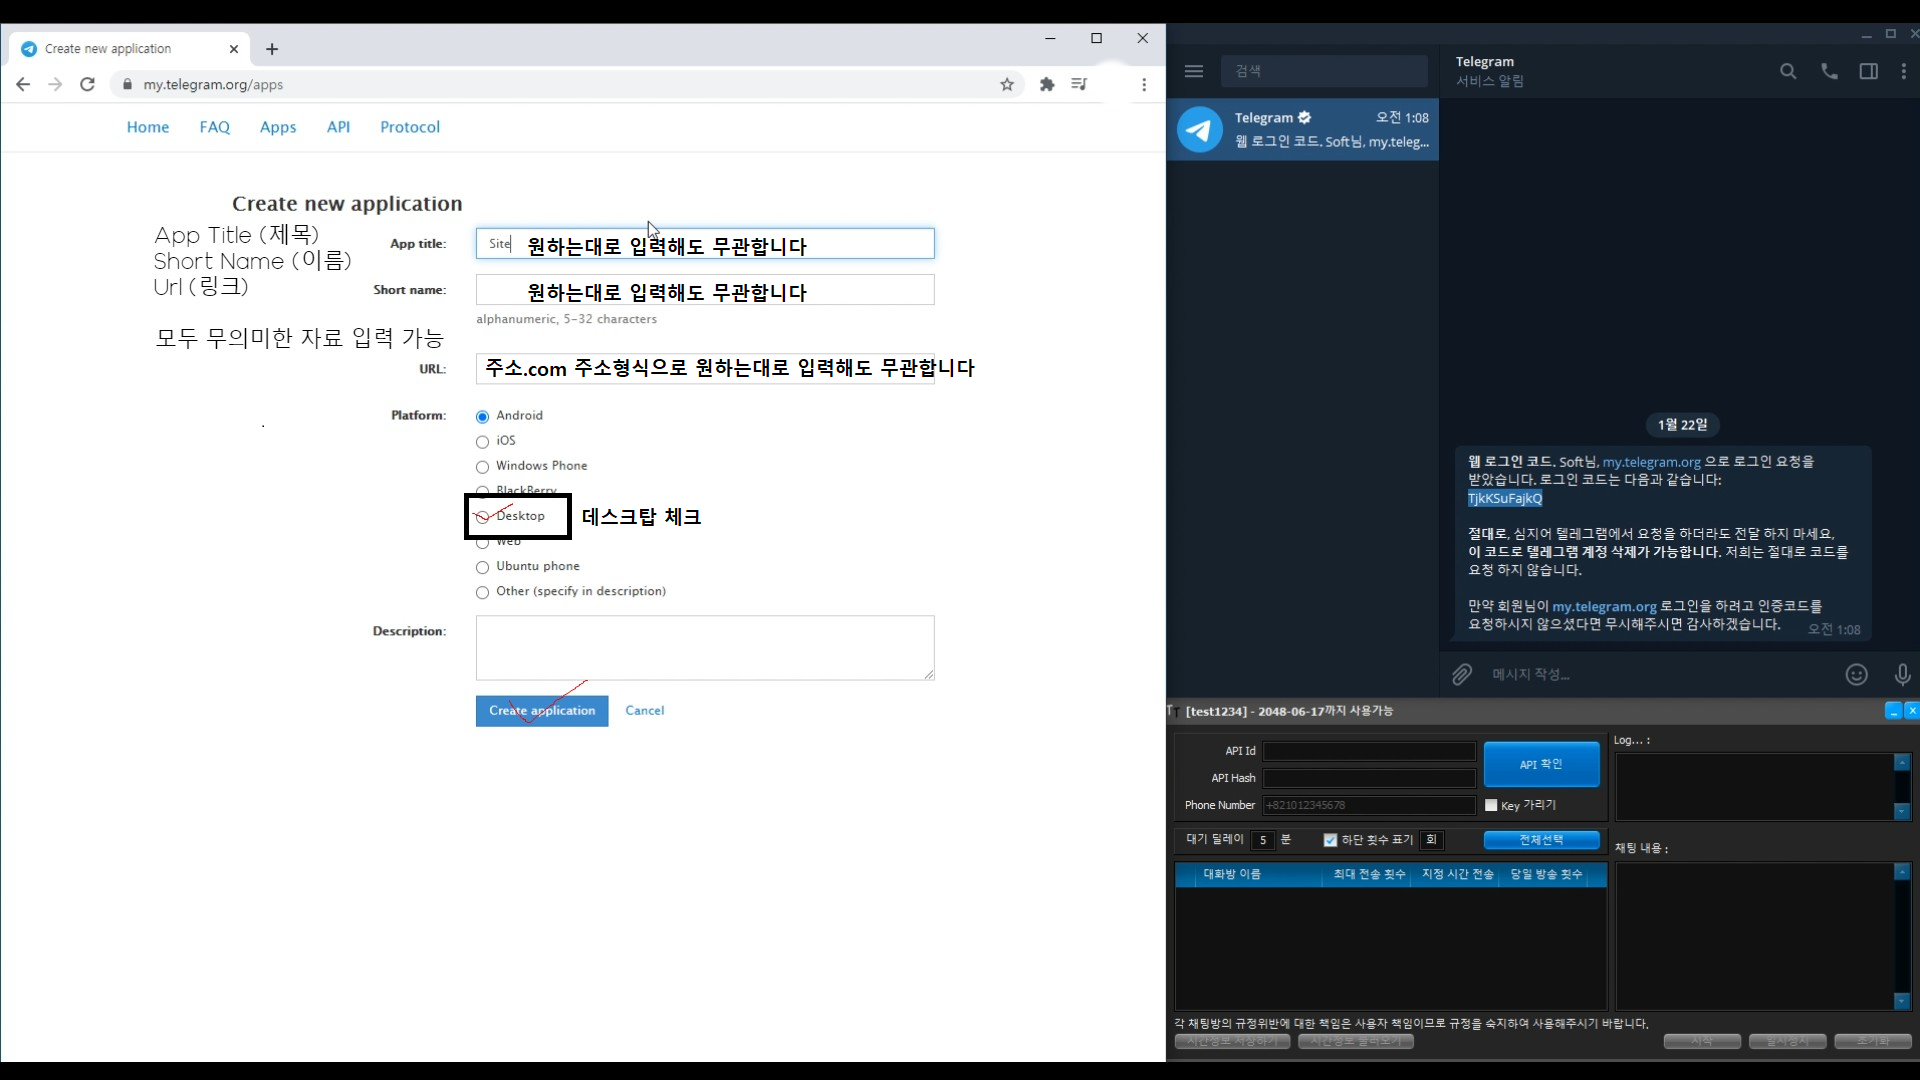Minimize the test1234 tool window

(x=1893, y=710)
